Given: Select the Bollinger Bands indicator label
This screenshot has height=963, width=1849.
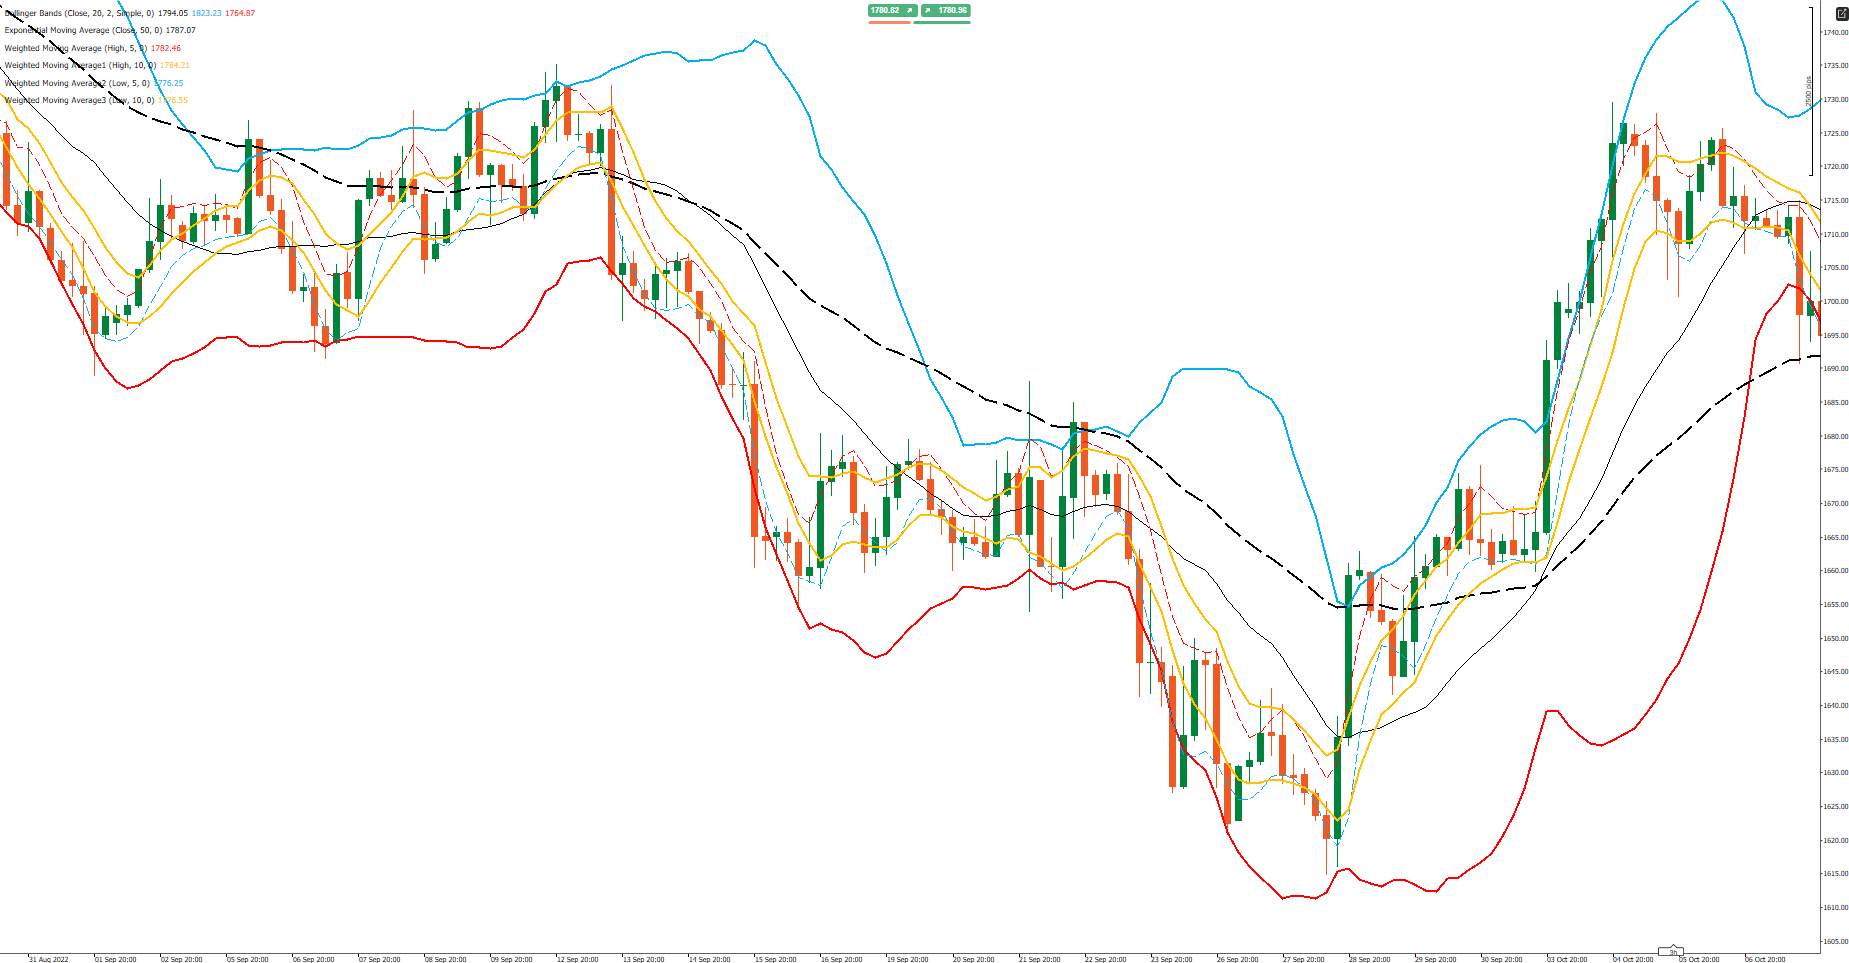Looking at the screenshot, I should [79, 13].
